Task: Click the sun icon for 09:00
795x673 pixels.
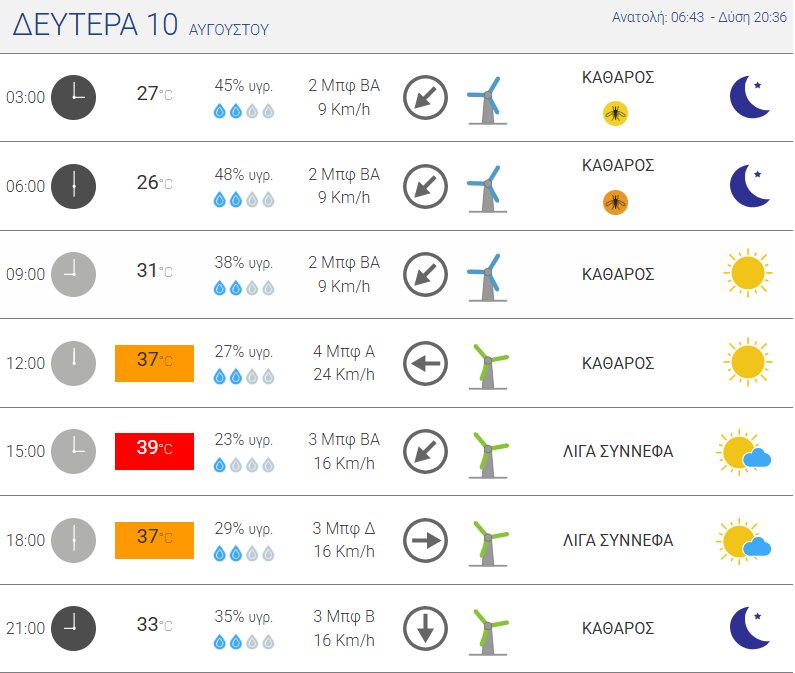Action: (x=748, y=273)
